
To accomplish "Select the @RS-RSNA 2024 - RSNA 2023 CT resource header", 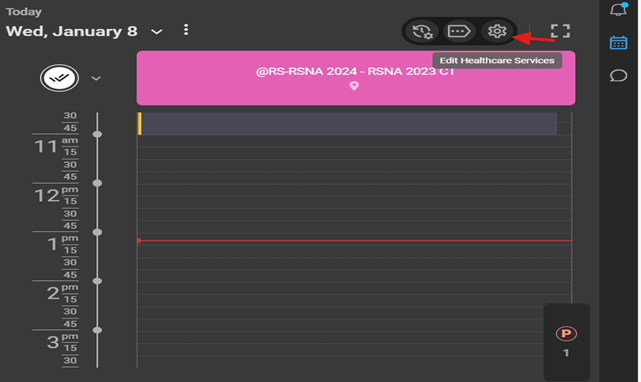I will point(356,78).
